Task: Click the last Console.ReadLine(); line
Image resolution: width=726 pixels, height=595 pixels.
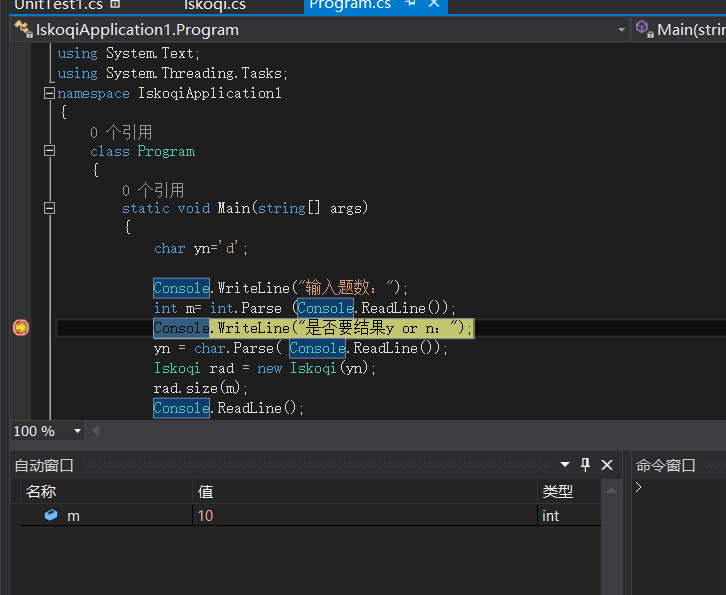Action: [x=228, y=408]
